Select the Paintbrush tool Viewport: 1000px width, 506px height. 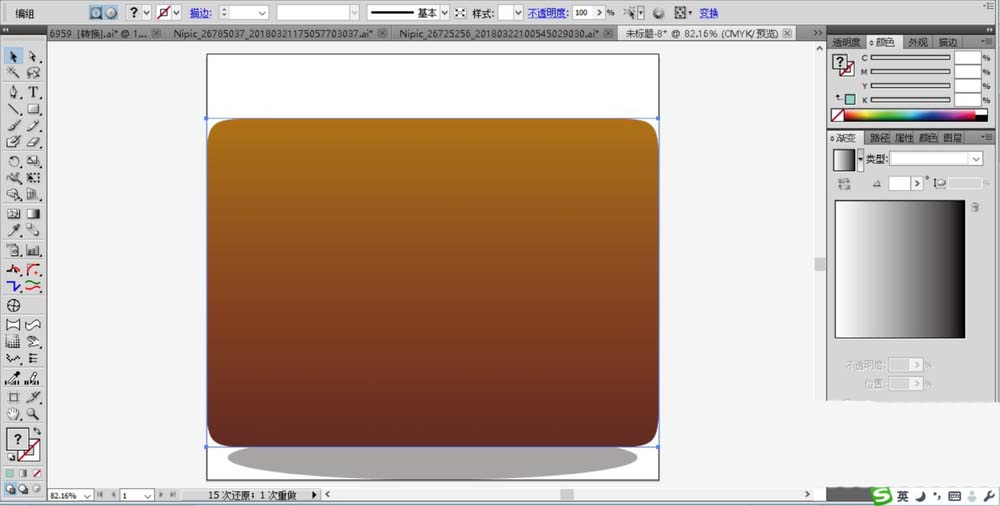tap(13, 126)
